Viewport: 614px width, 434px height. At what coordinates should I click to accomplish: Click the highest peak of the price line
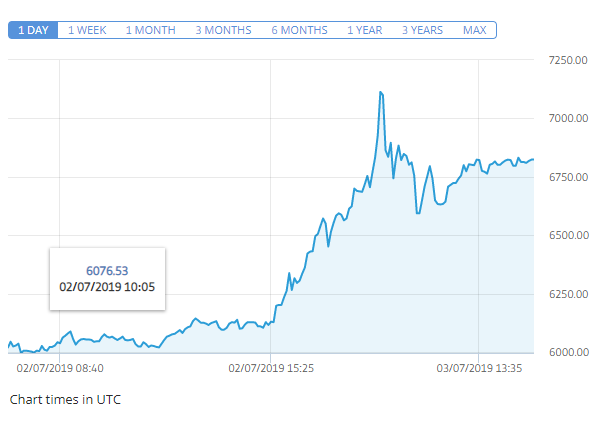pos(381,93)
